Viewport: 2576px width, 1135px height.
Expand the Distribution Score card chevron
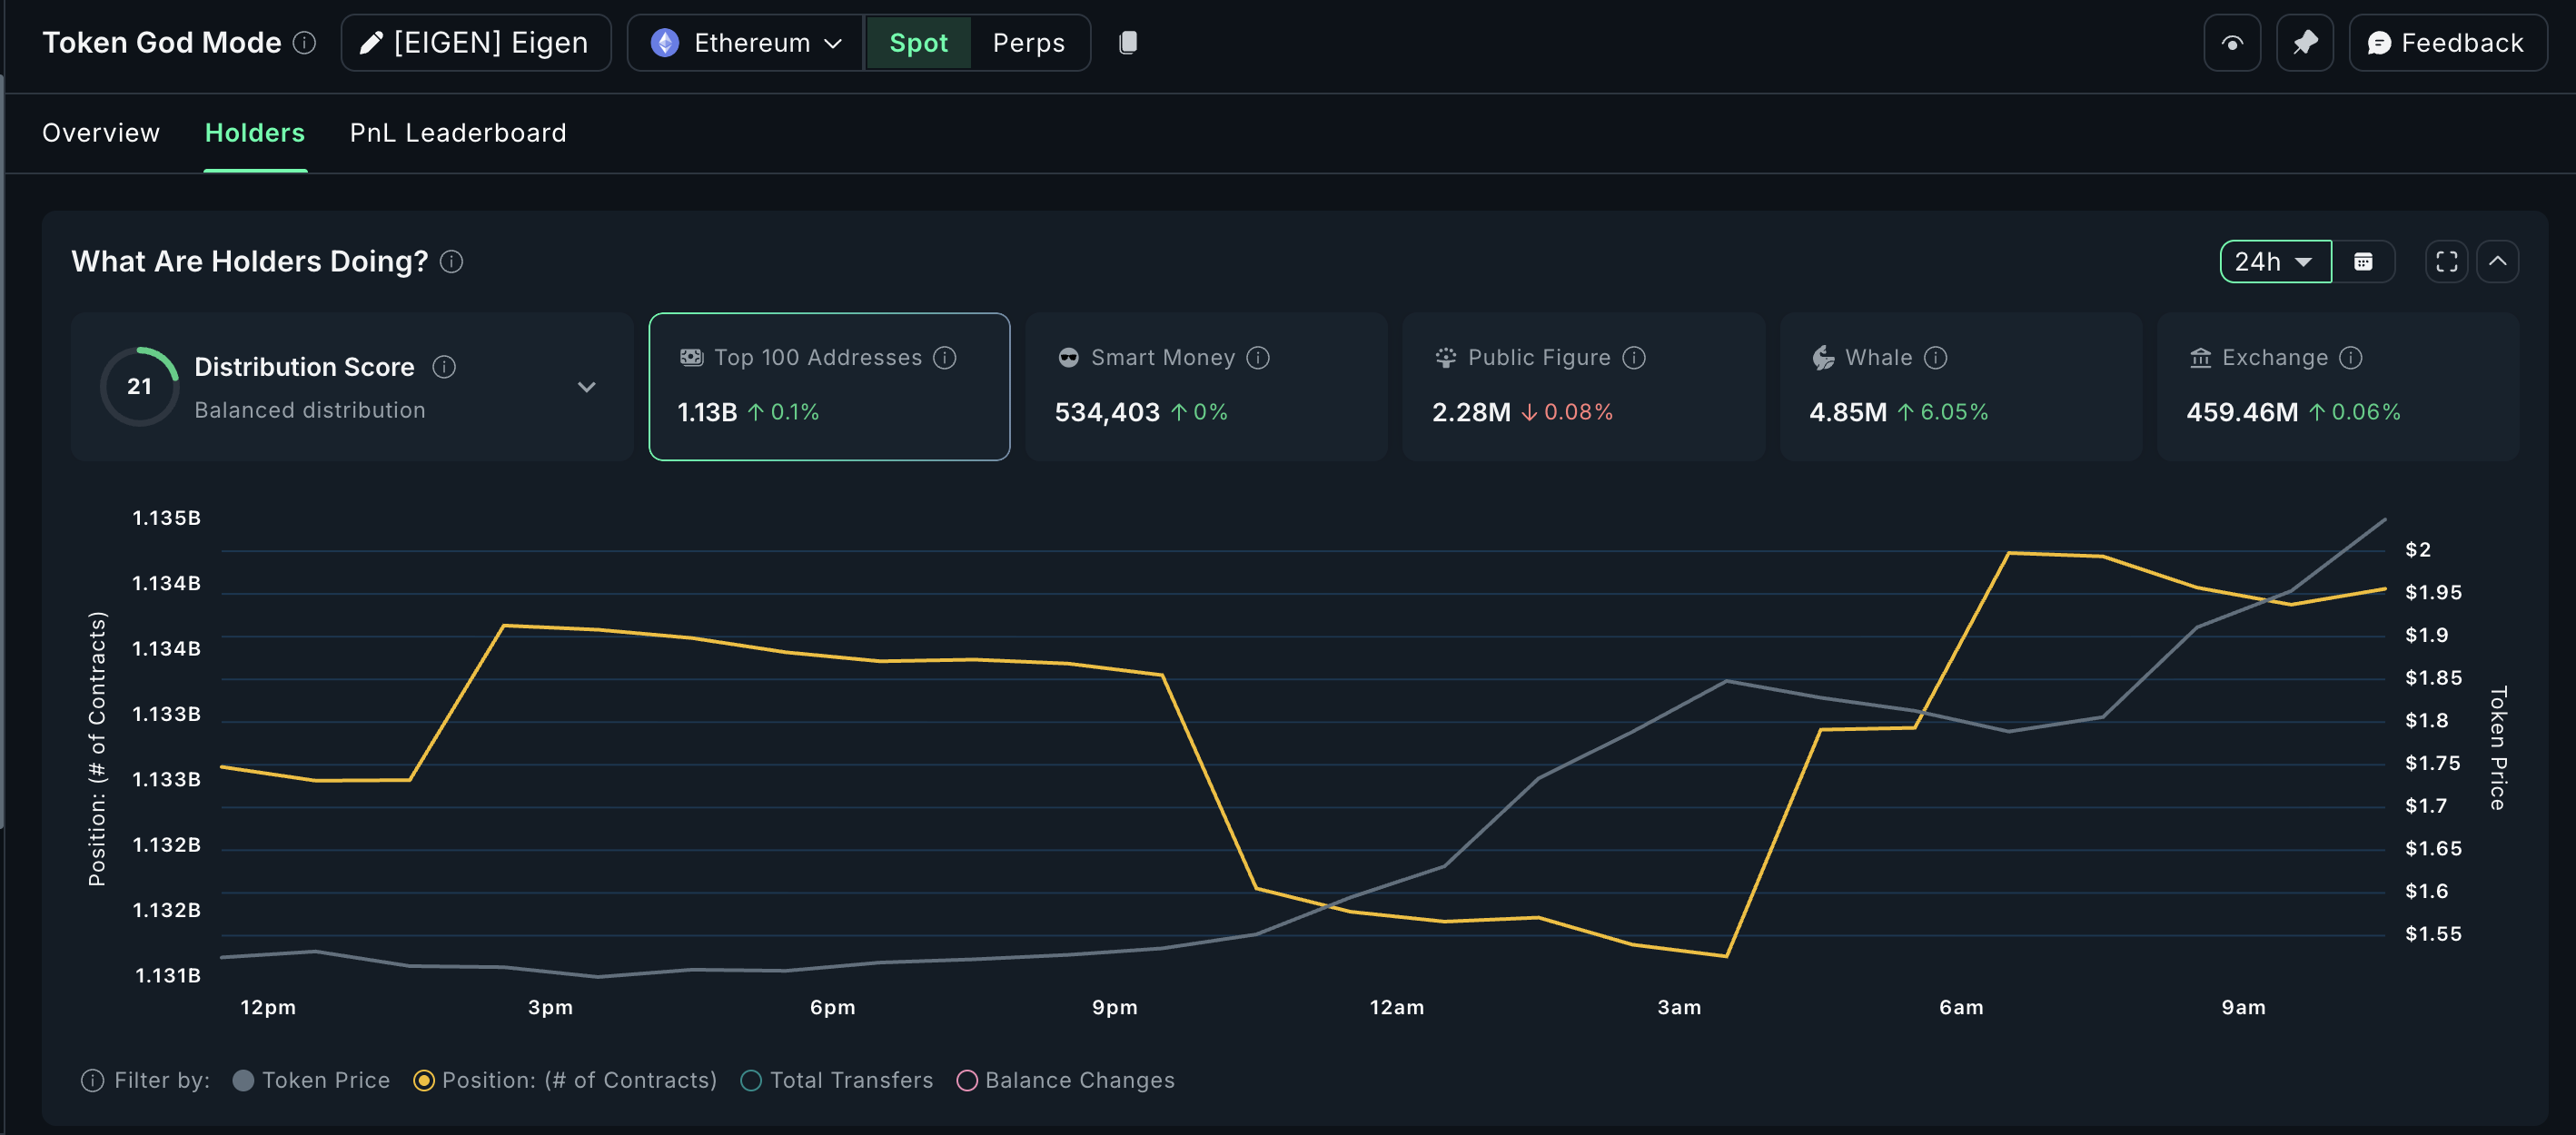pos(587,387)
